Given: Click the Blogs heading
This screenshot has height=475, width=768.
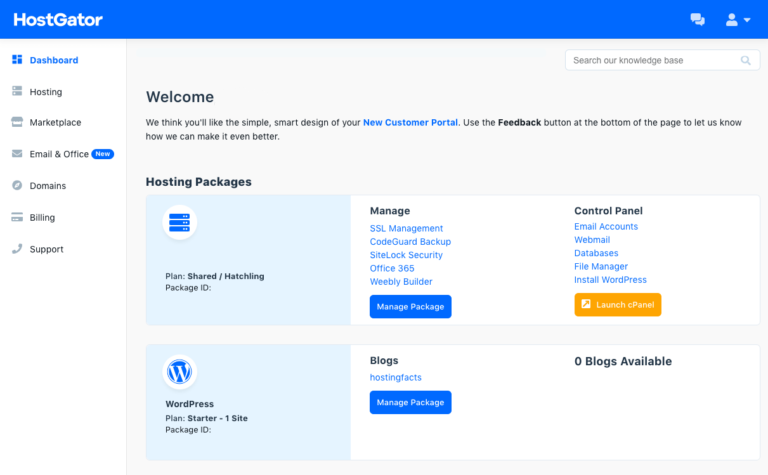Looking at the screenshot, I should click(384, 360).
